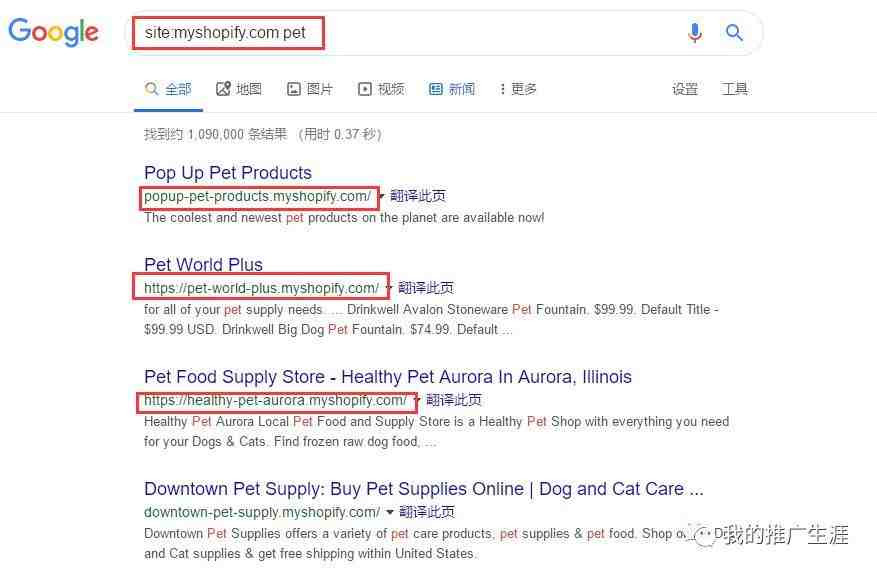
Task: Expand dropdown arrow beside downtown-pet-supply URL
Action: click(x=390, y=512)
